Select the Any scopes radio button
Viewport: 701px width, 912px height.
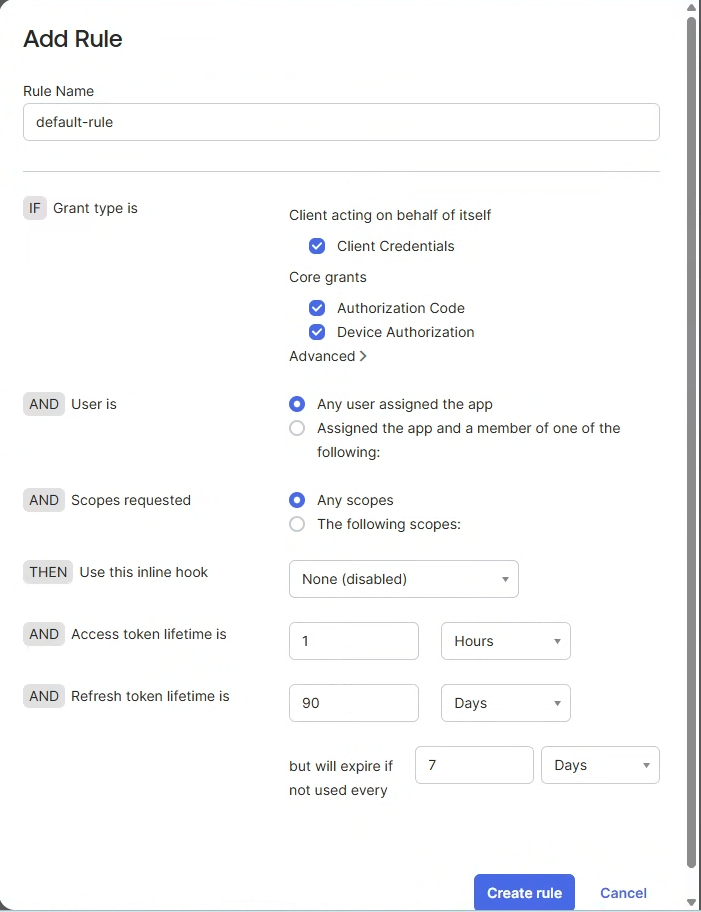pyautogui.click(x=297, y=500)
